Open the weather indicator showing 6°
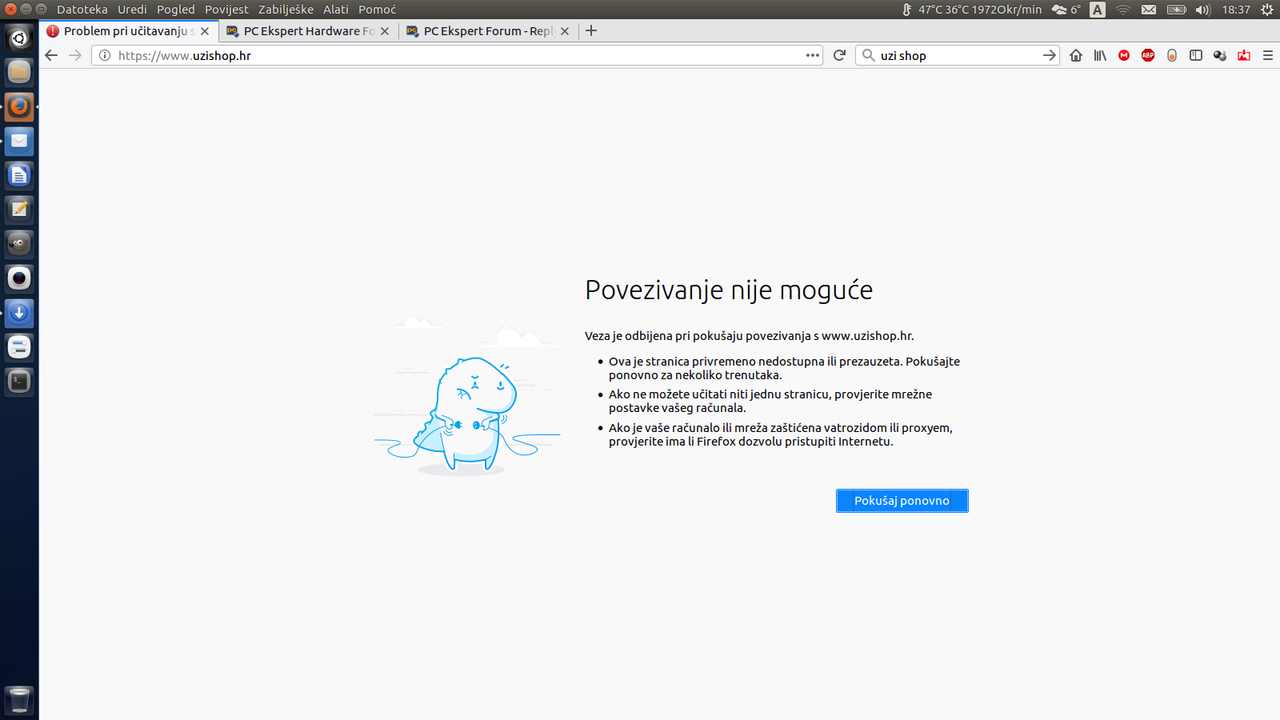Viewport: 1280px width, 720px height. [1066, 9]
